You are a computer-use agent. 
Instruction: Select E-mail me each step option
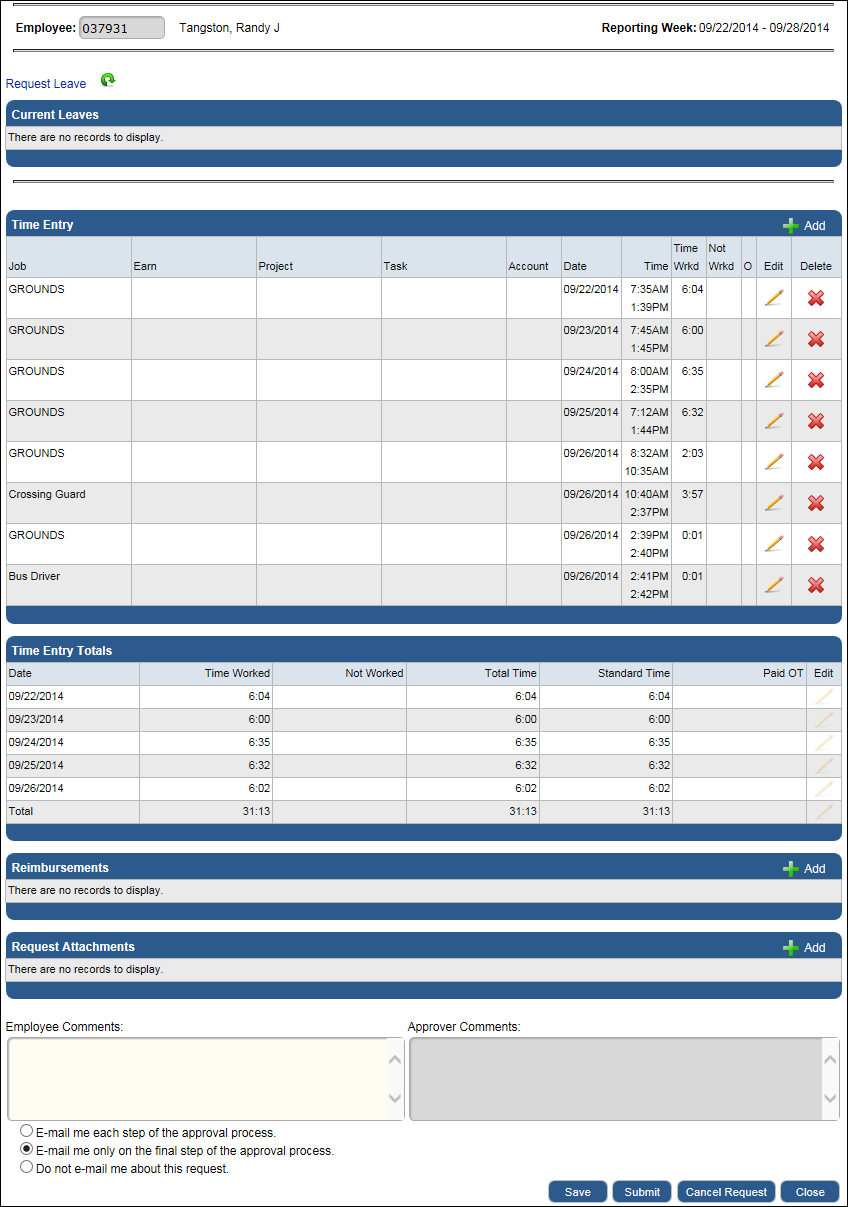click(x=27, y=1132)
